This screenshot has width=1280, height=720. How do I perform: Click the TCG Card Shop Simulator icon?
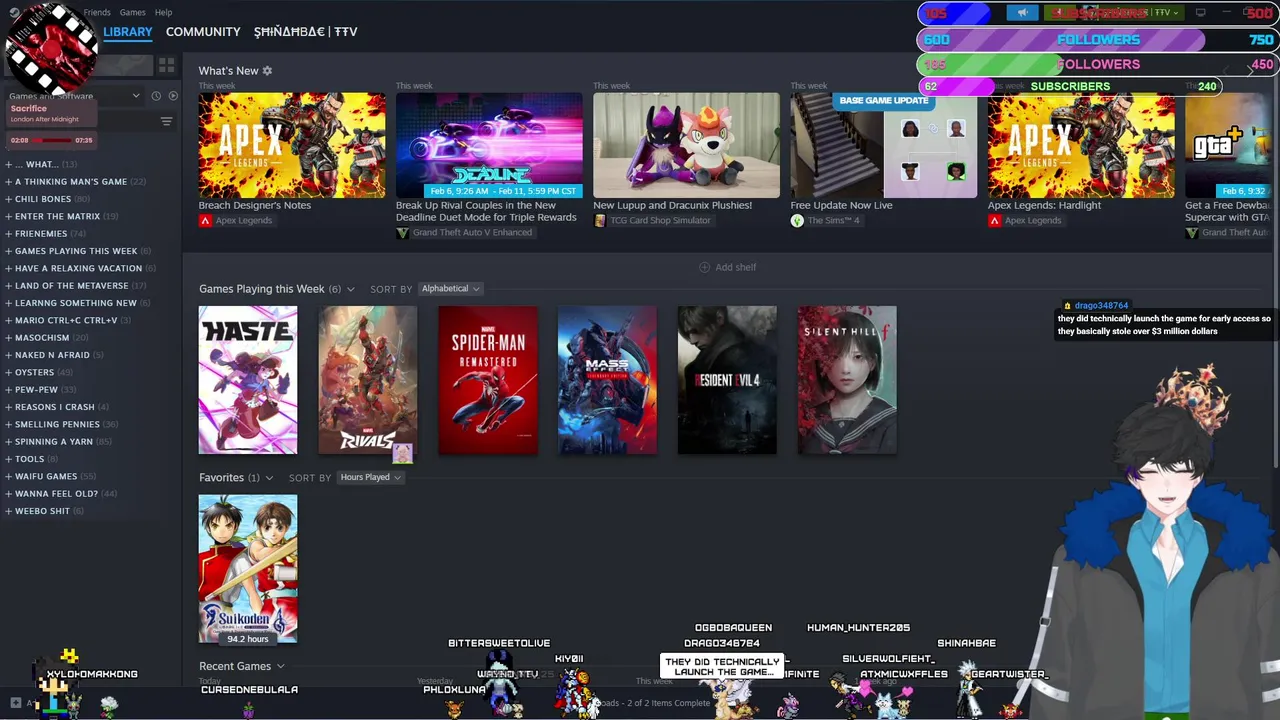point(600,220)
